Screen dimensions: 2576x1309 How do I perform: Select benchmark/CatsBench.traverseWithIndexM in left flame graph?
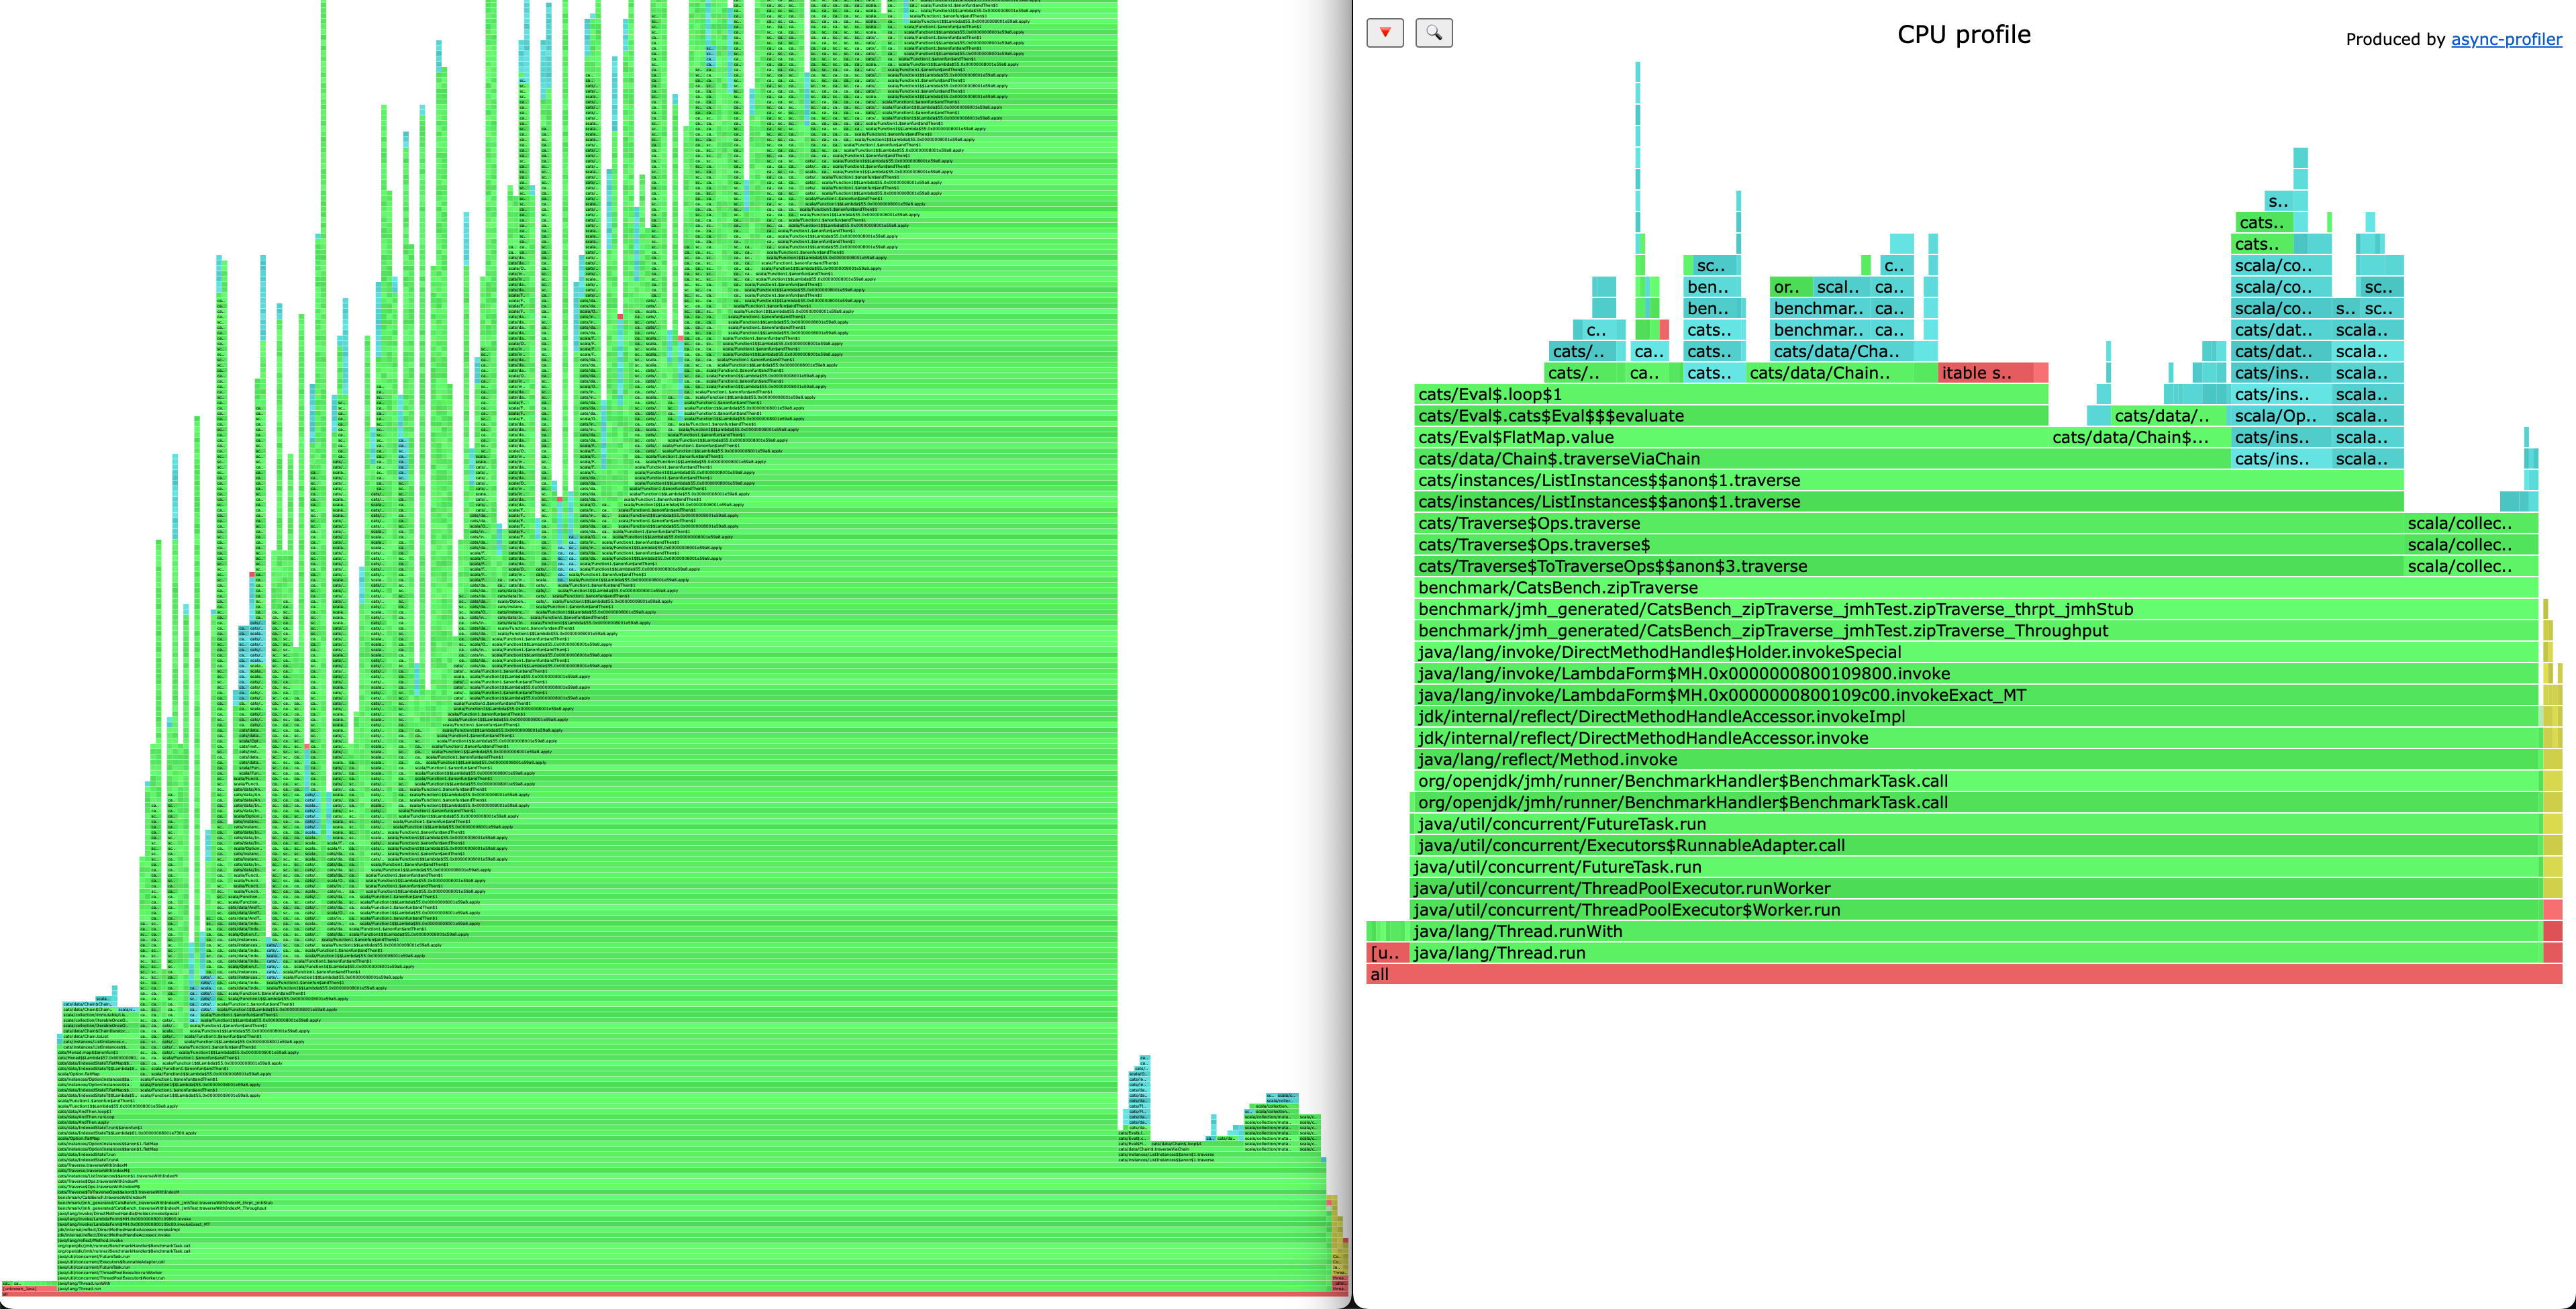point(692,1198)
